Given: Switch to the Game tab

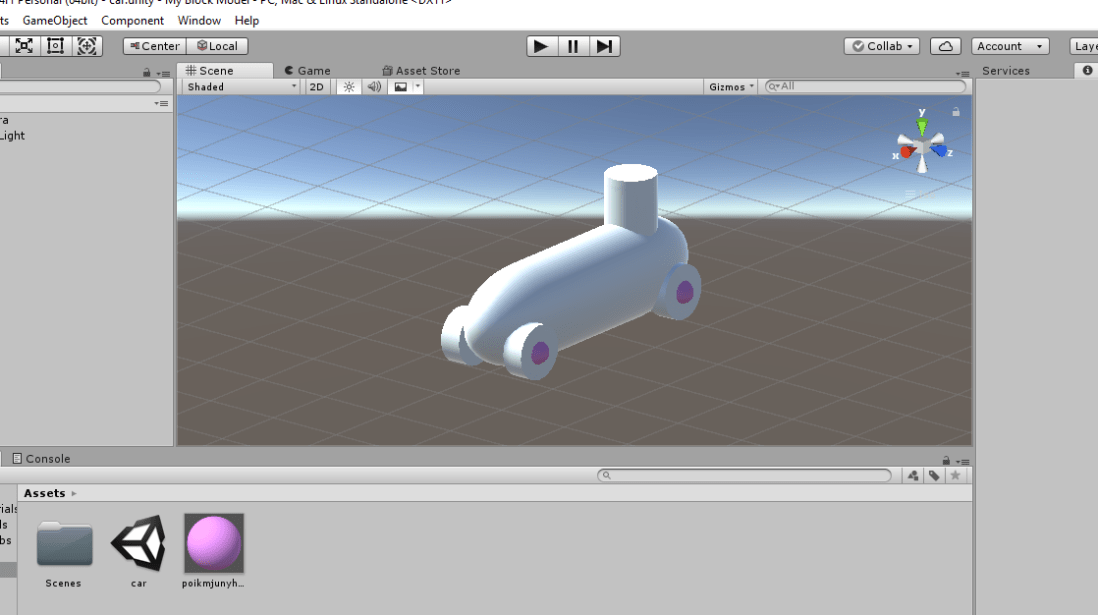Looking at the screenshot, I should tap(307, 71).
